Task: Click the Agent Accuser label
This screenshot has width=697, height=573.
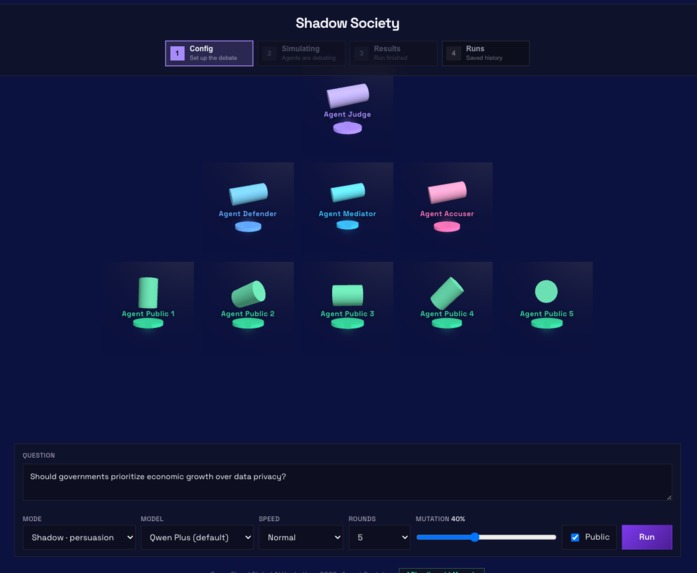Action: tap(447, 214)
